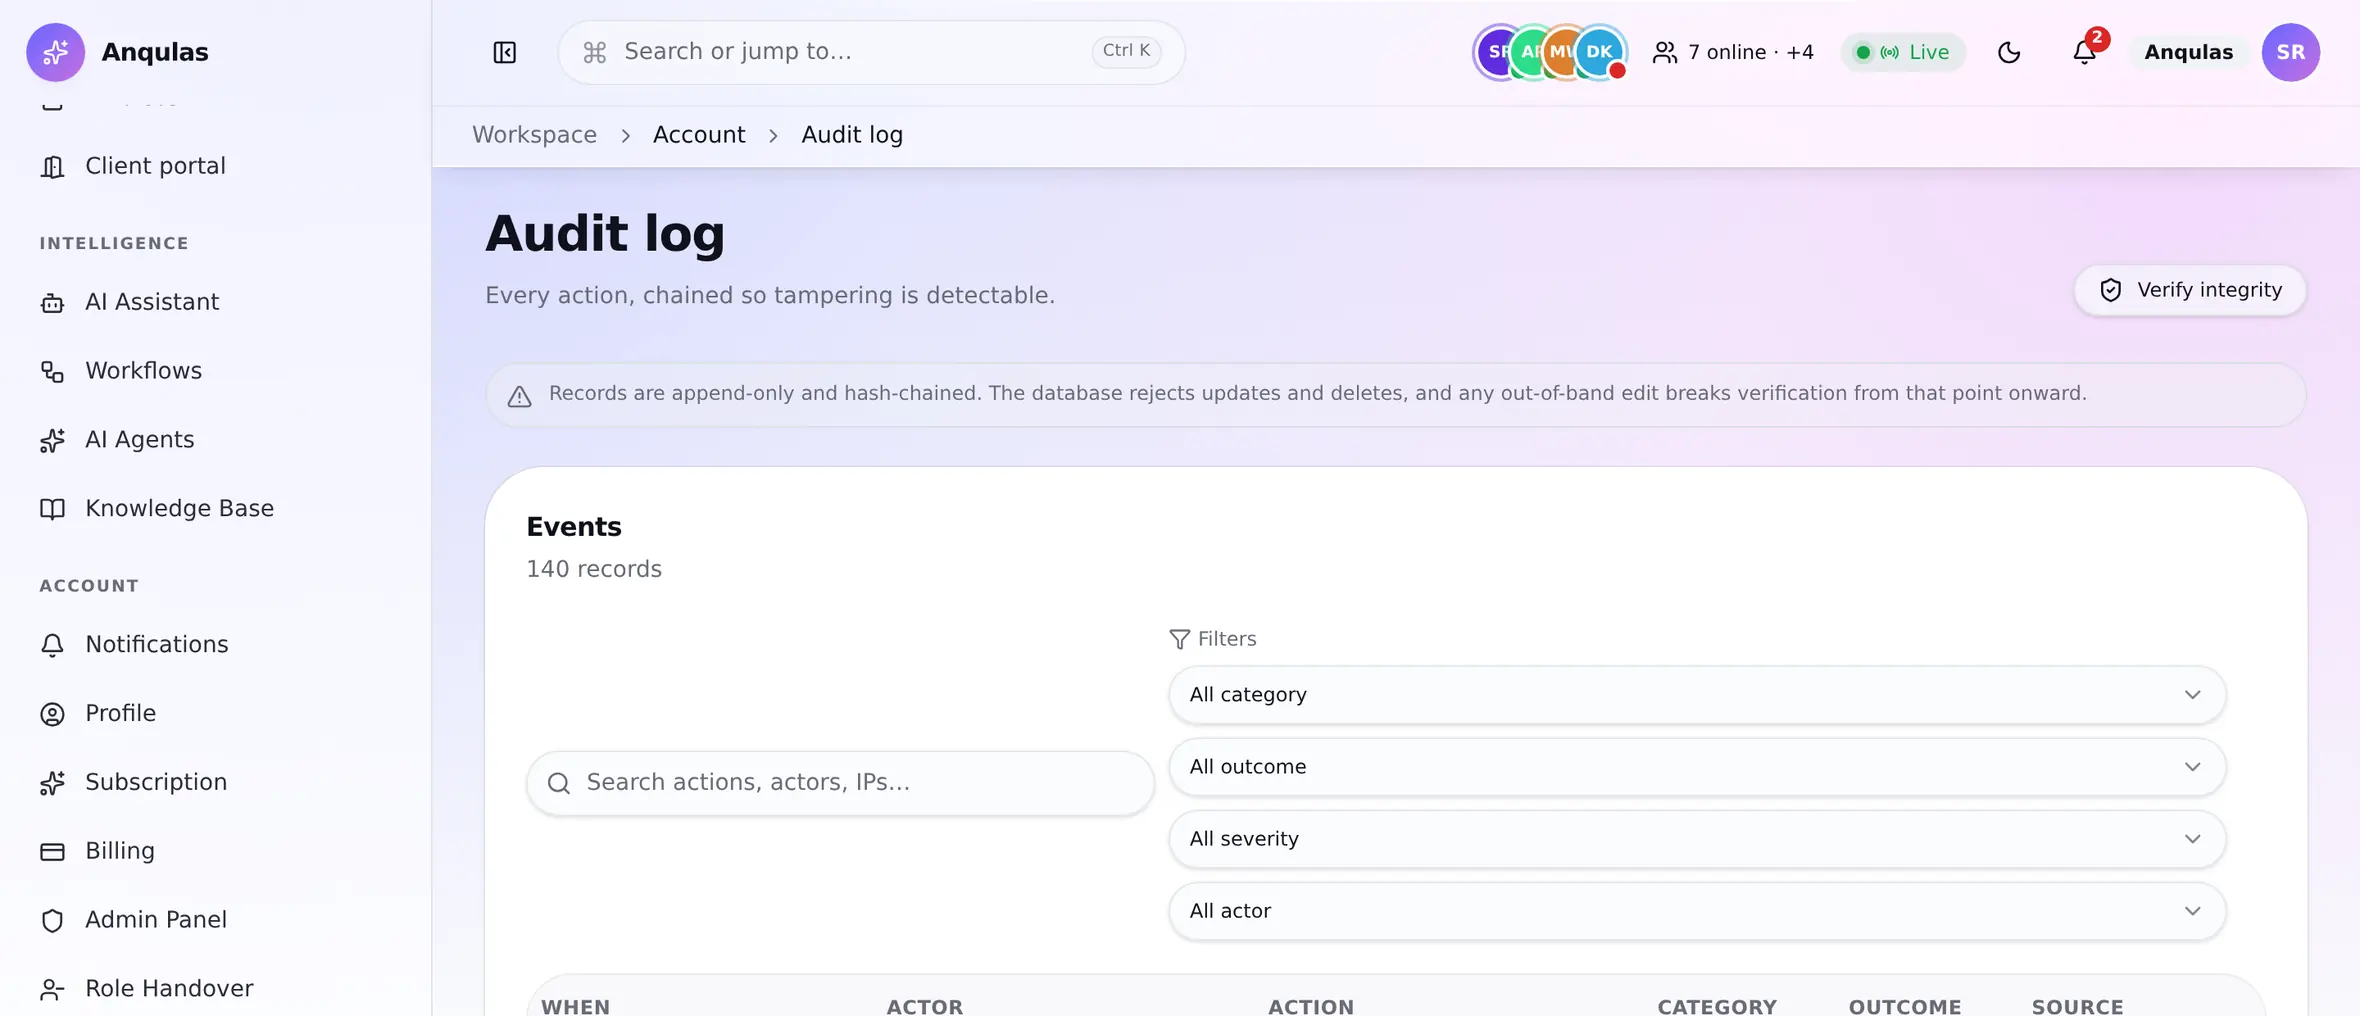2360x1016 pixels.
Task: Open the SR user avatar menu
Action: click(x=2291, y=52)
